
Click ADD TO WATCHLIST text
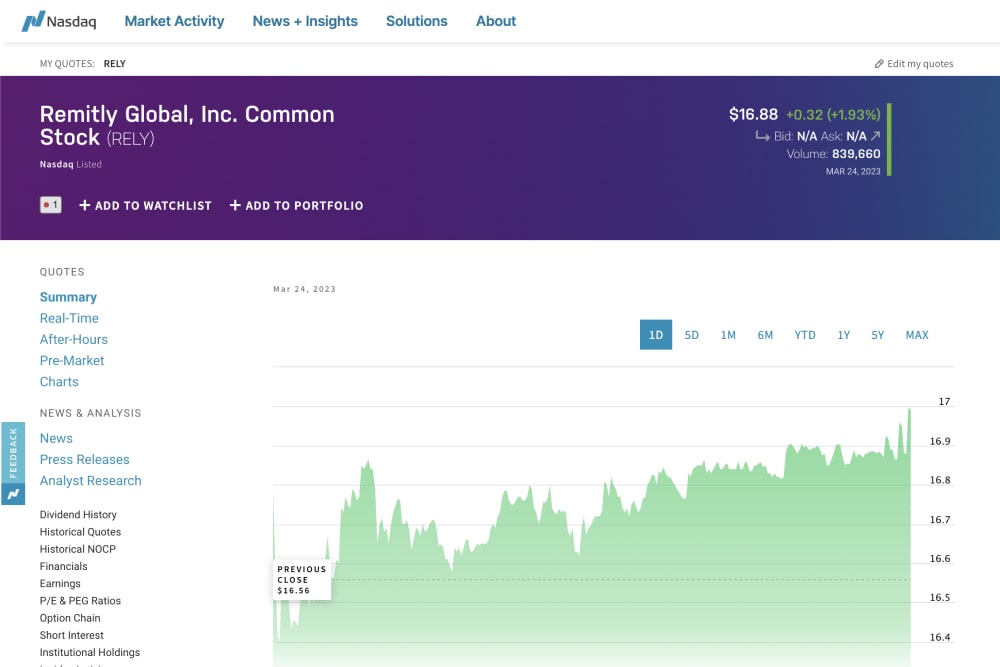point(153,205)
